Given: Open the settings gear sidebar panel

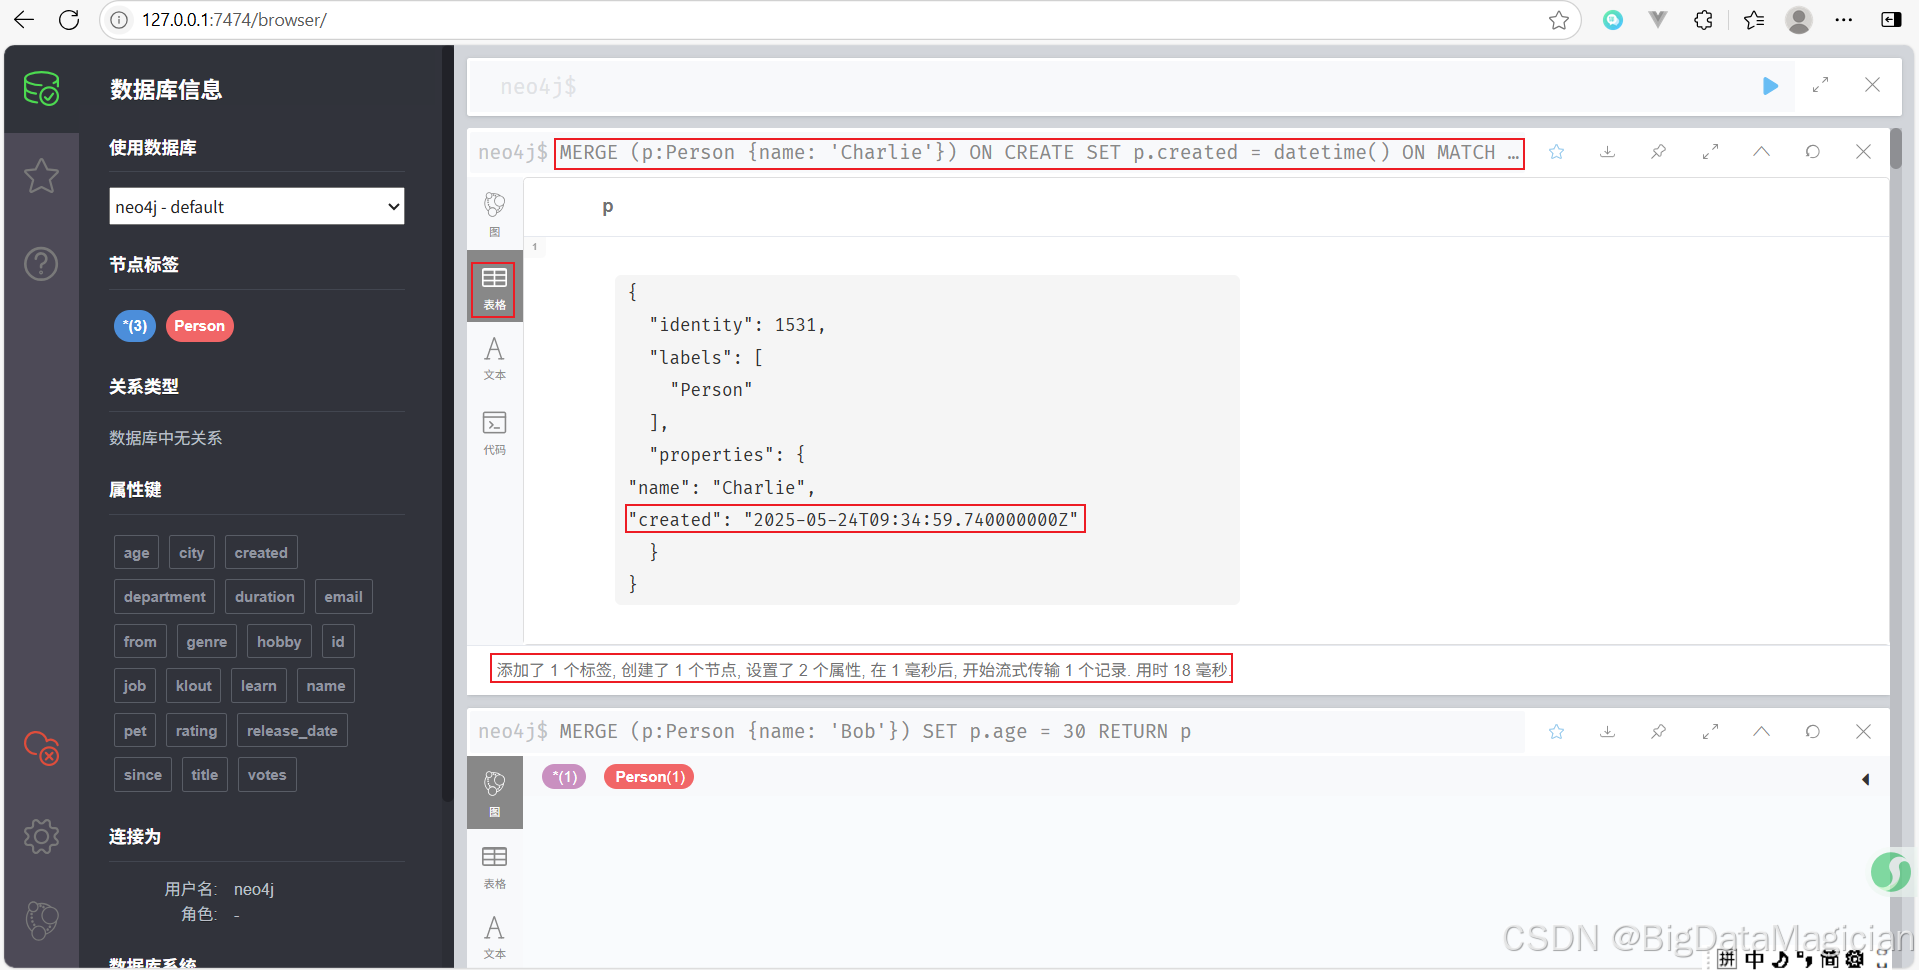Looking at the screenshot, I should point(41,836).
